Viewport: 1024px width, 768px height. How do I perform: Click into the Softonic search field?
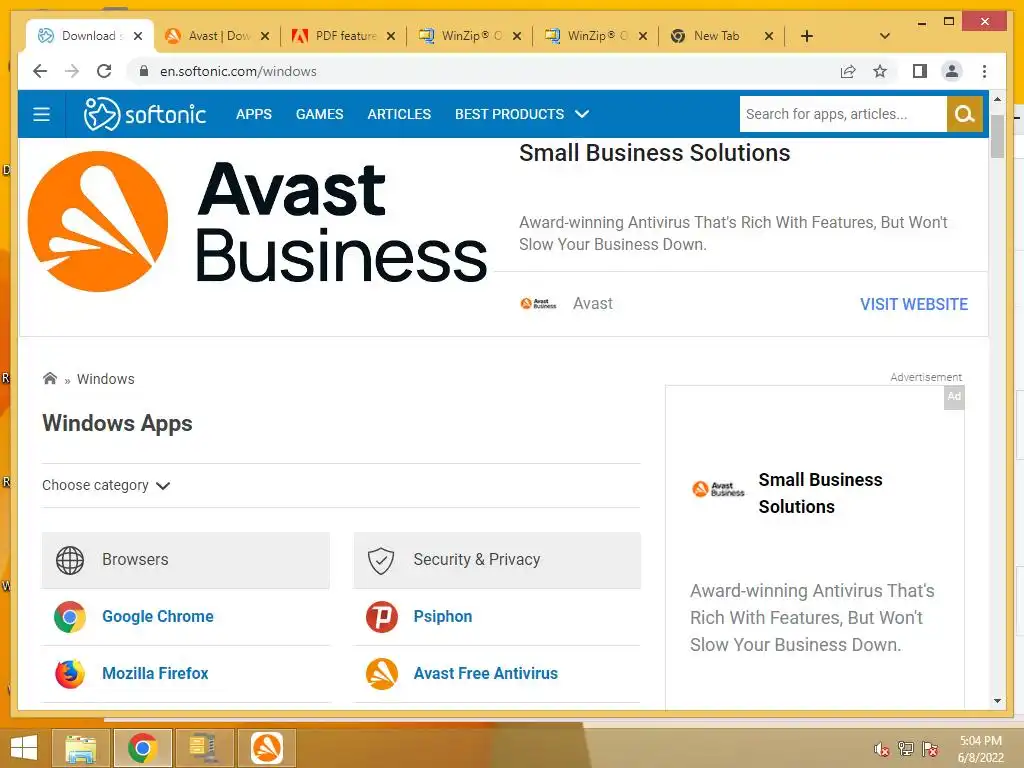coord(842,114)
